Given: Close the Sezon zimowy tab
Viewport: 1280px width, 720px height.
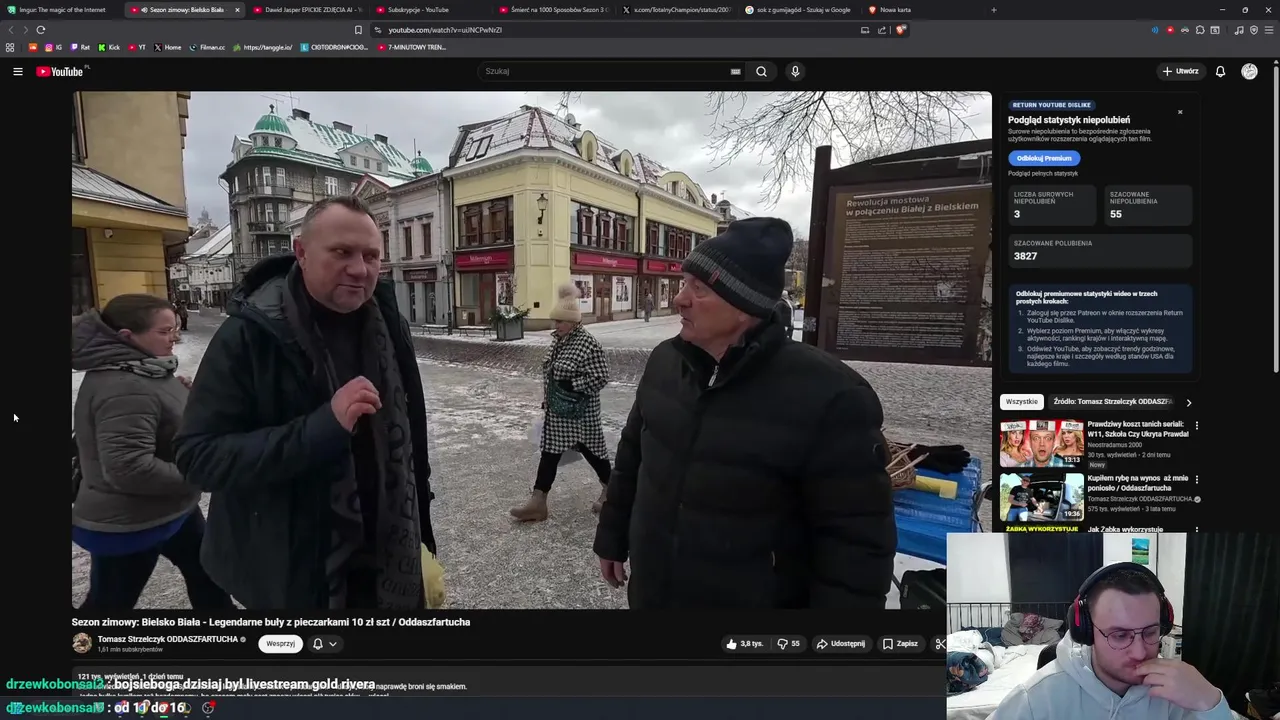Looking at the screenshot, I should tap(237, 10).
